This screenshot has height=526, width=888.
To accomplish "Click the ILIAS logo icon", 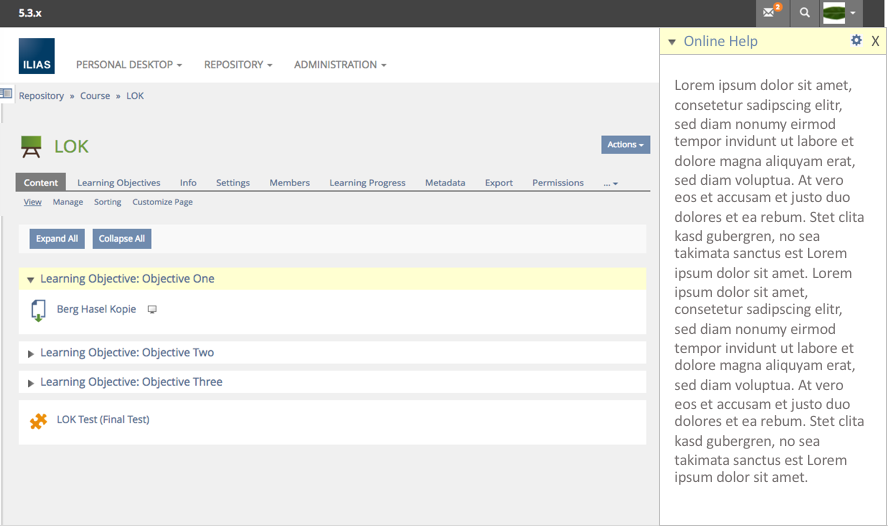I will click(37, 56).
